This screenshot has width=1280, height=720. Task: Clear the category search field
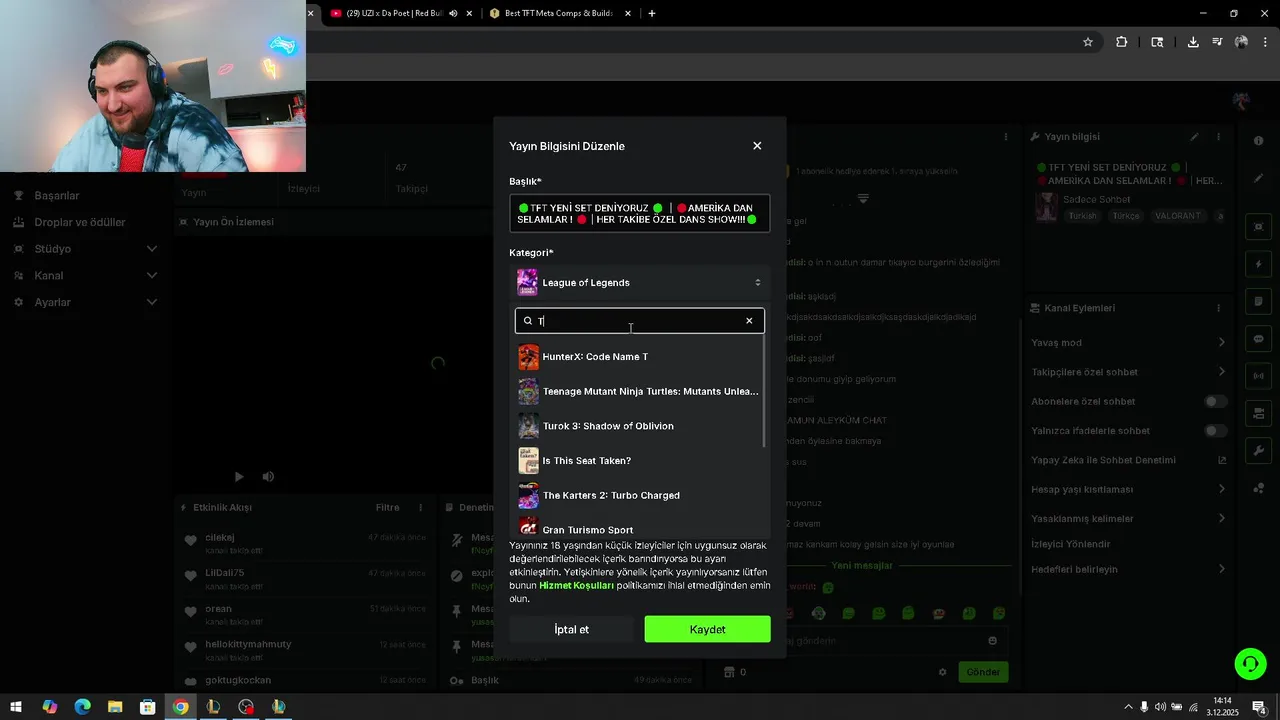(749, 321)
